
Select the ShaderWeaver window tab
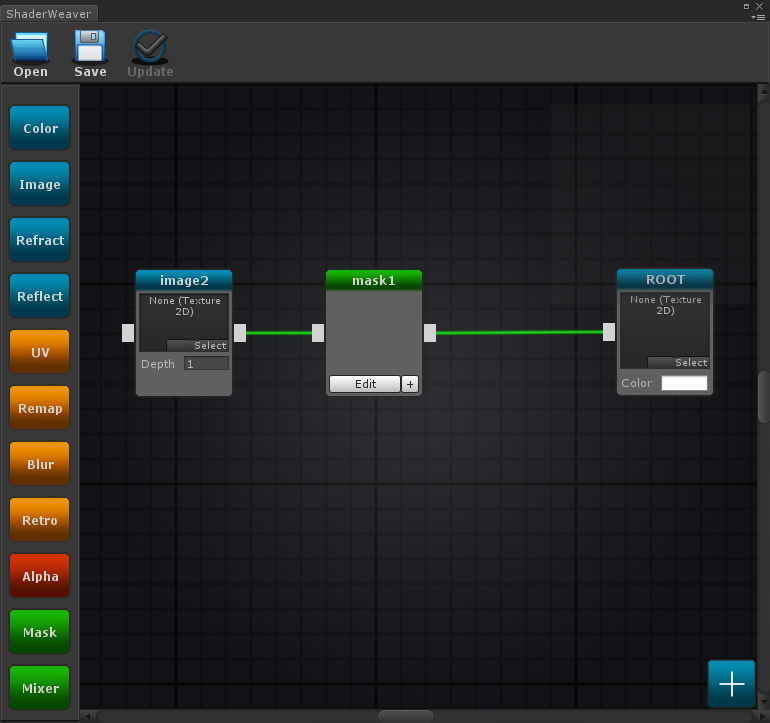tap(49, 14)
